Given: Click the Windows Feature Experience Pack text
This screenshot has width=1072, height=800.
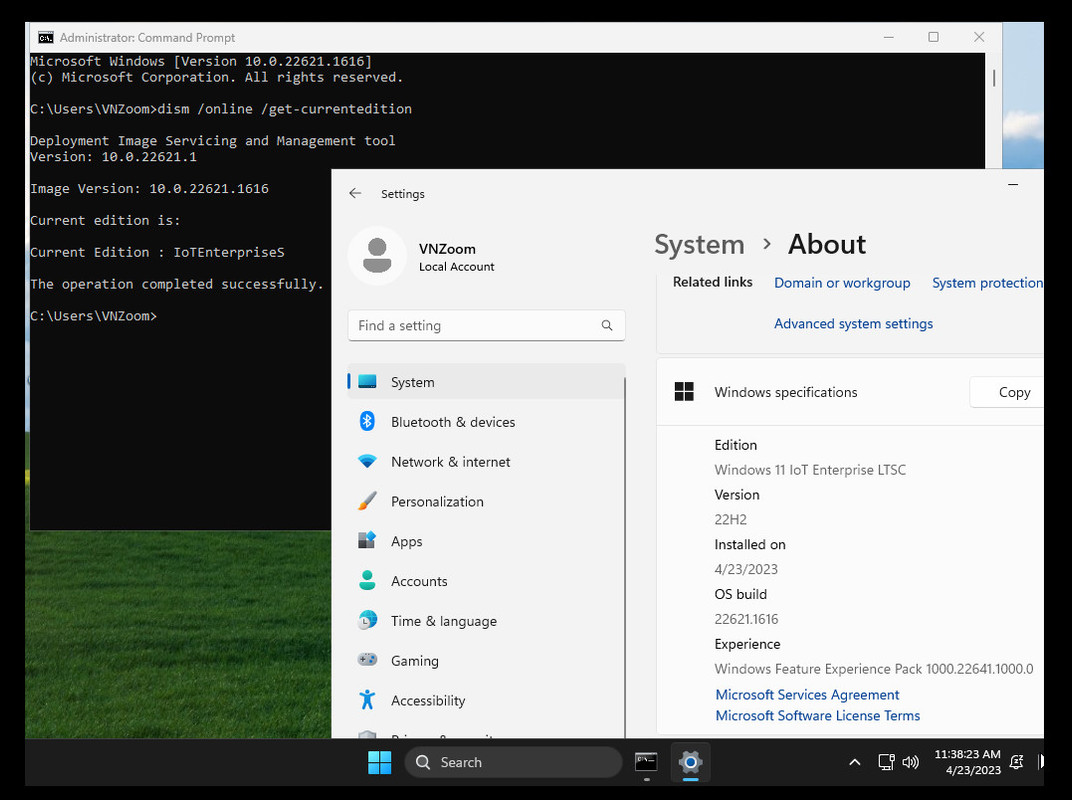Looking at the screenshot, I should point(874,669).
